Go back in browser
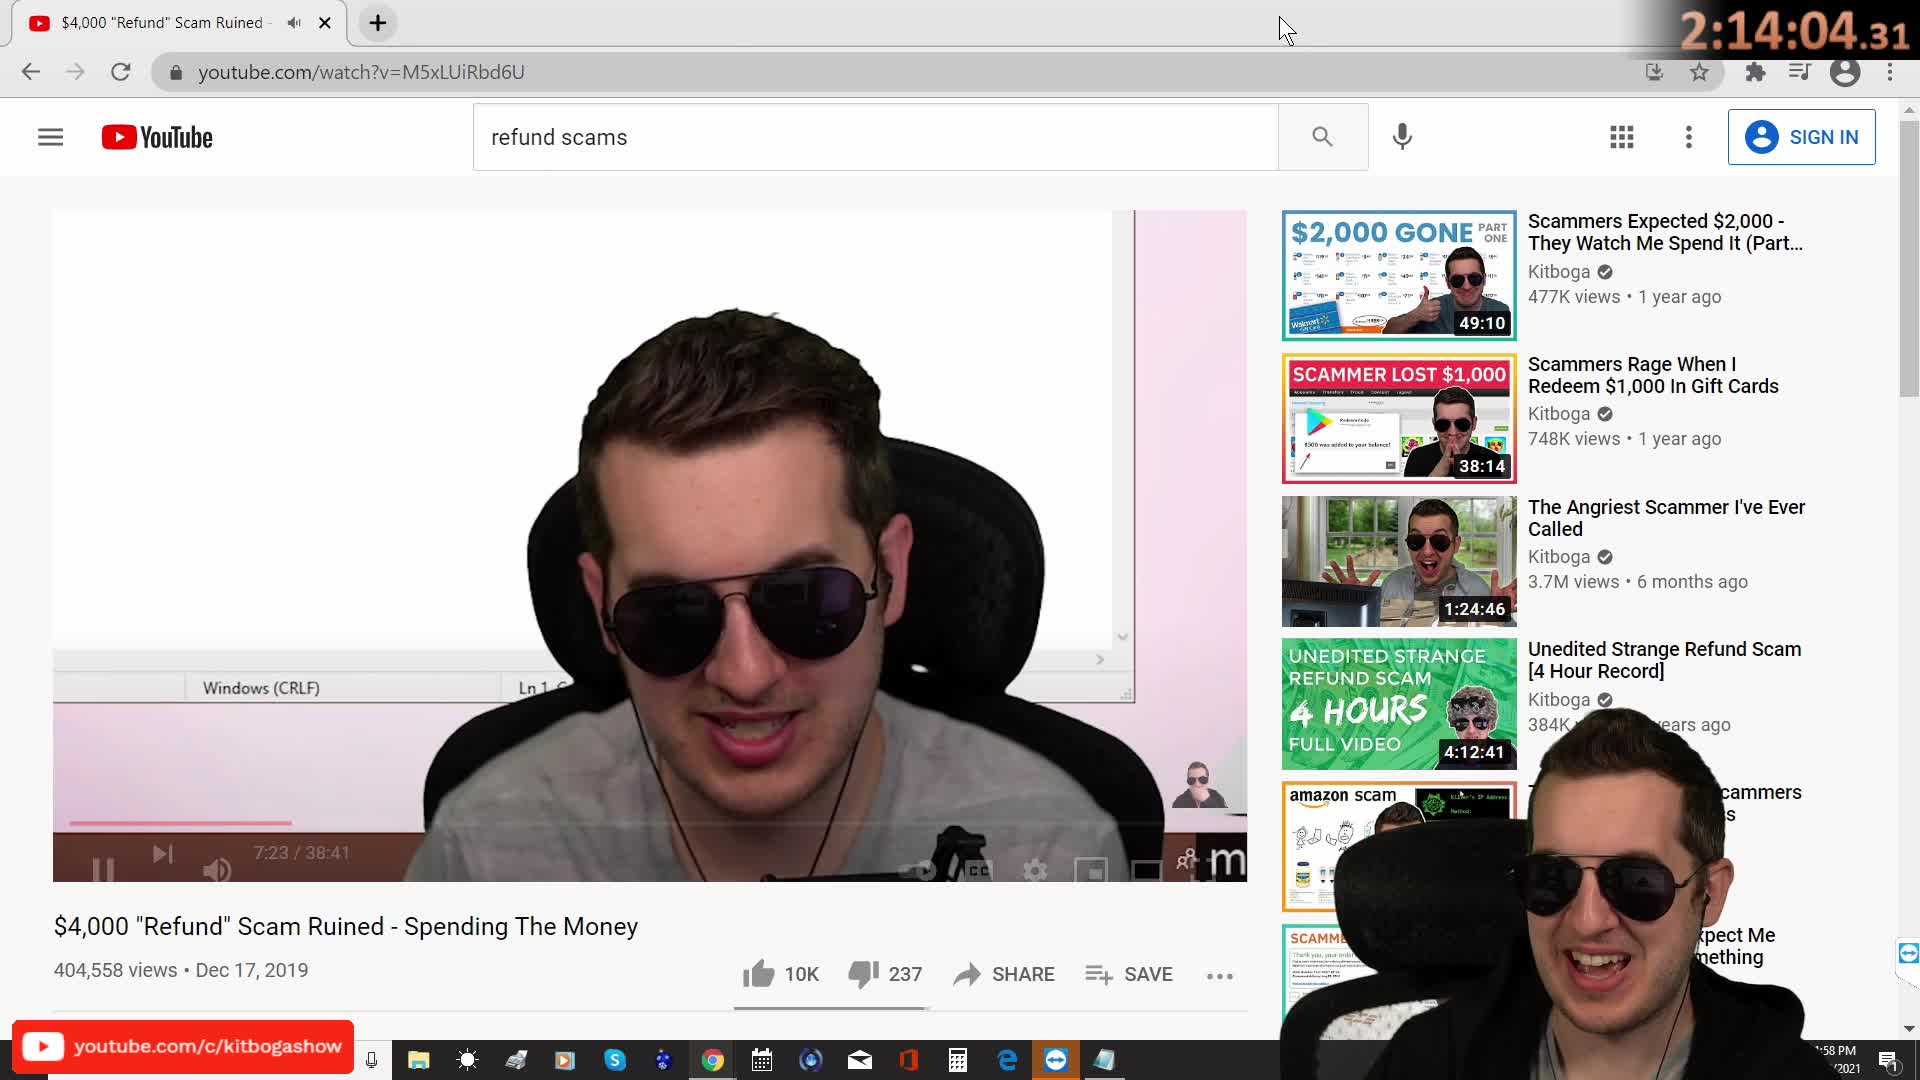This screenshot has height=1080, width=1920. pos(31,72)
